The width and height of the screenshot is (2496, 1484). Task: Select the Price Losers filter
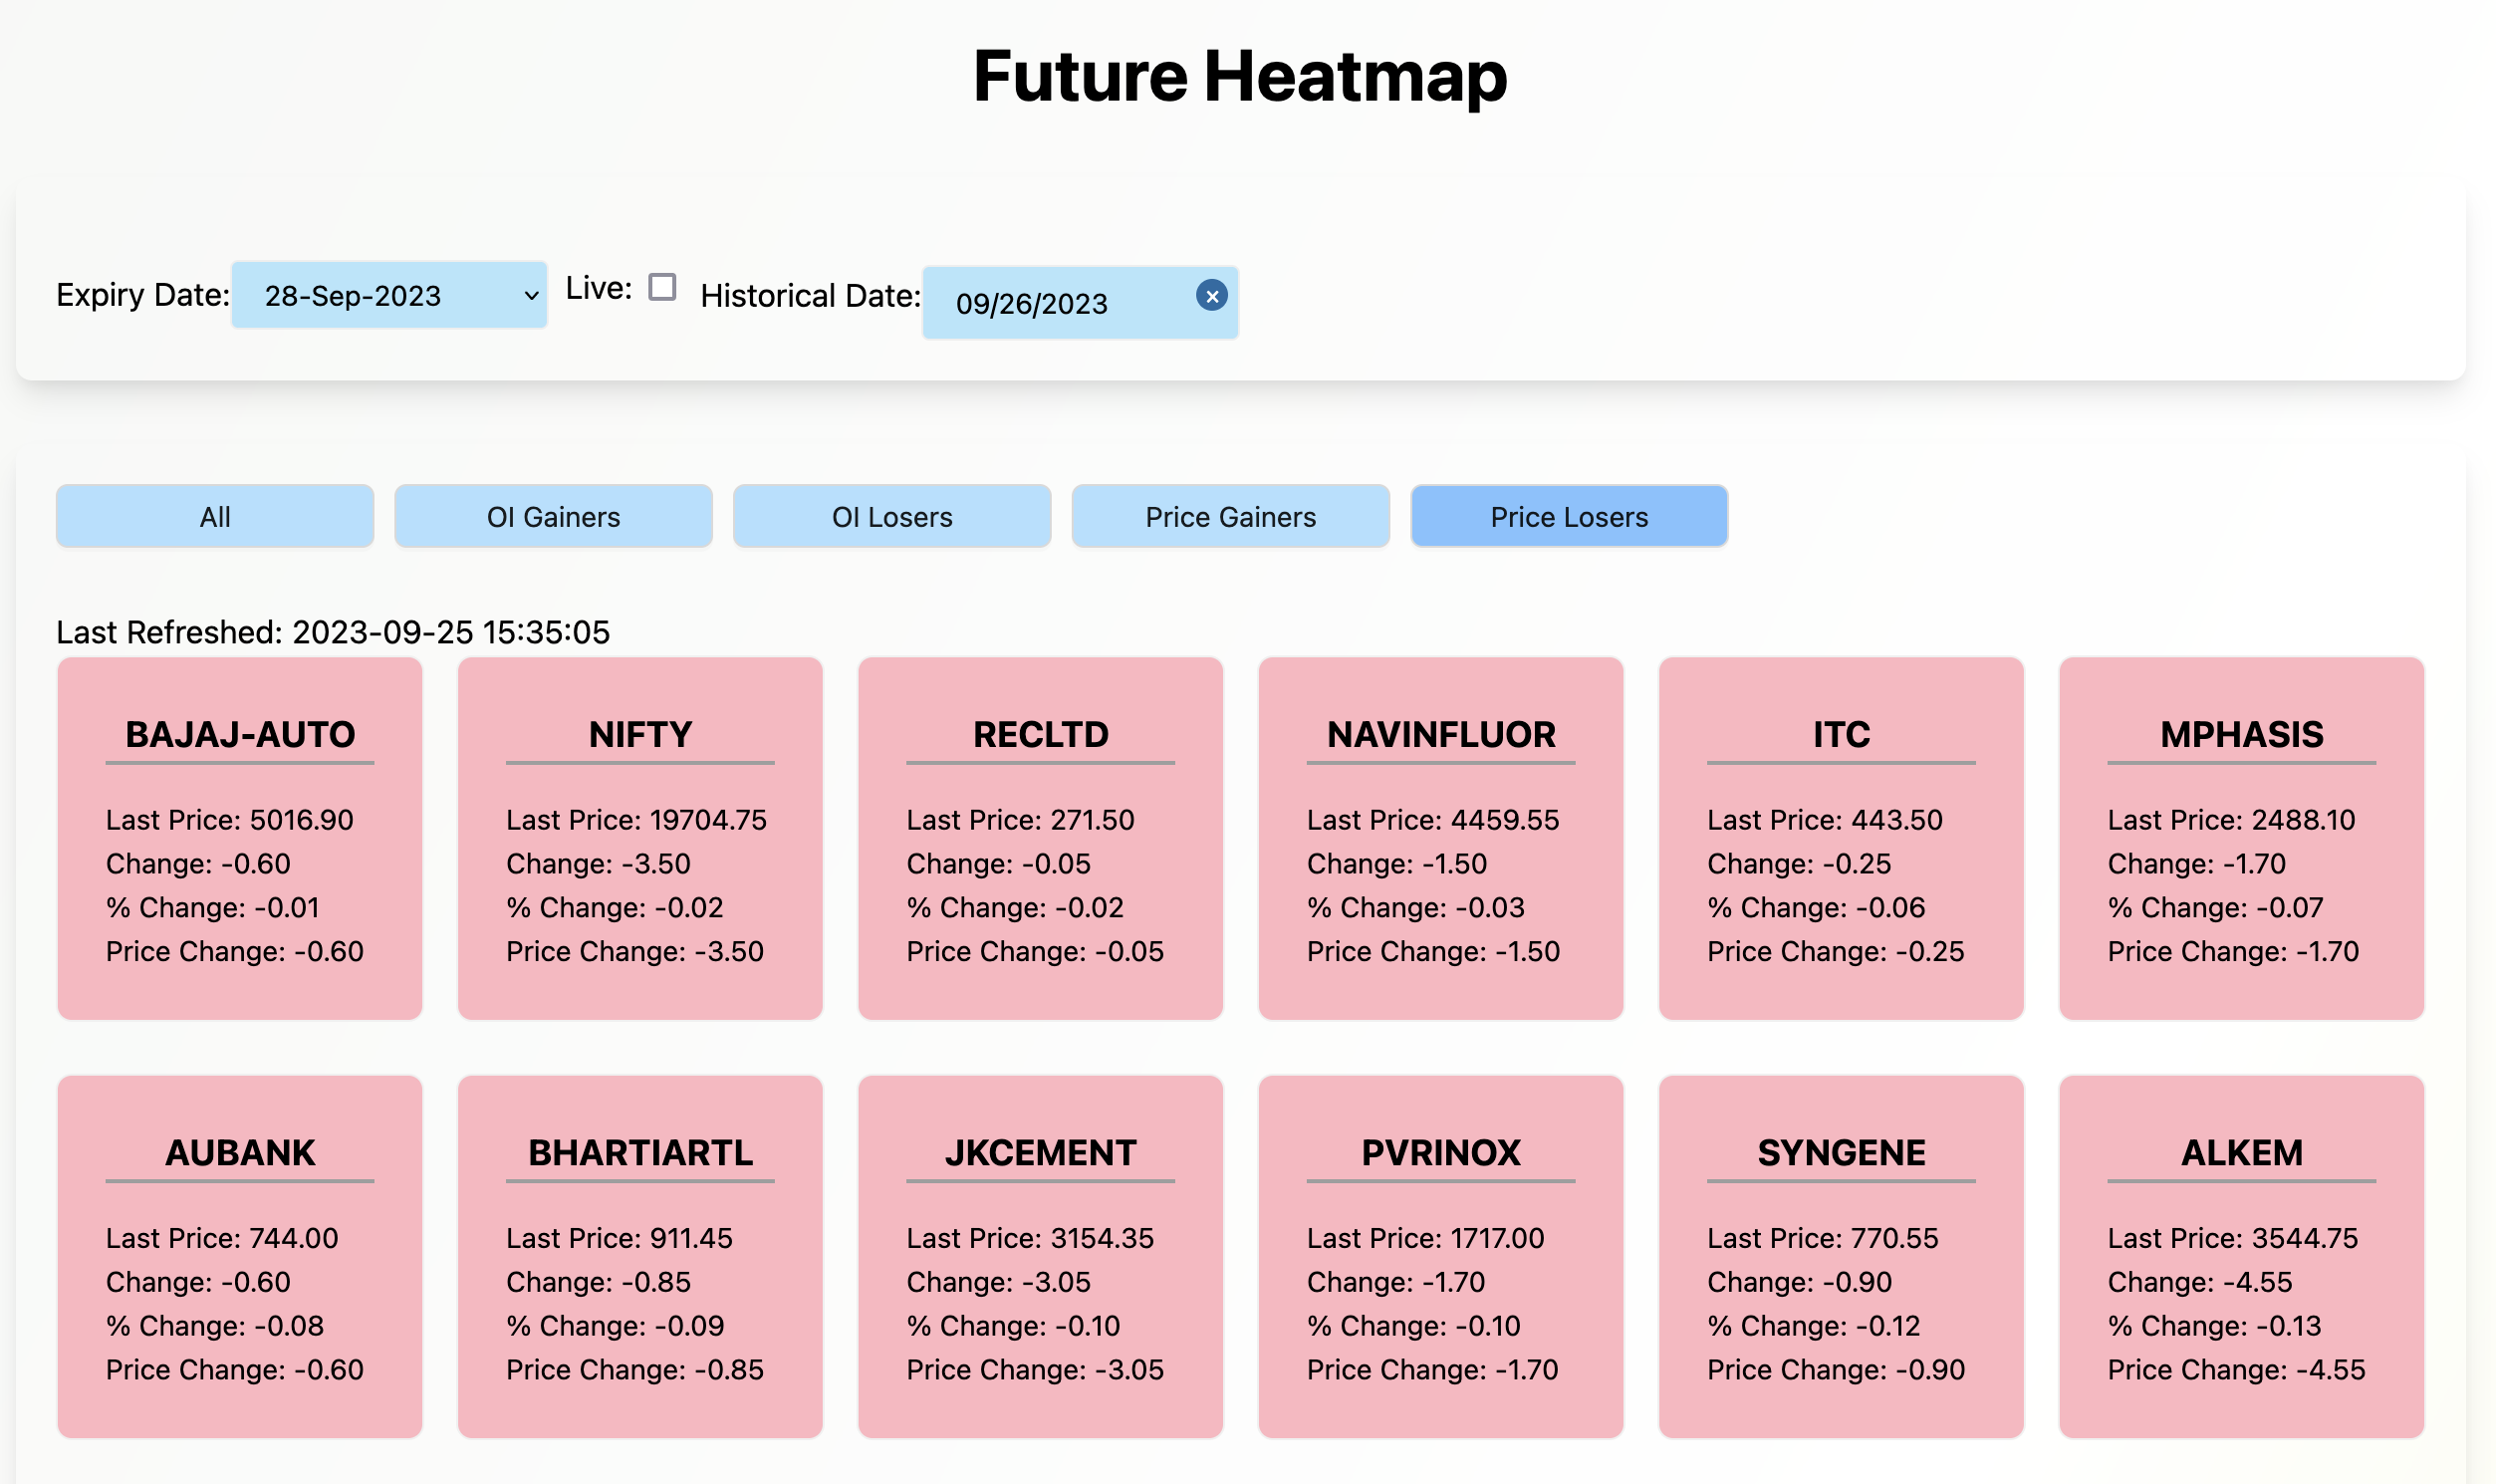click(1569, 516)
